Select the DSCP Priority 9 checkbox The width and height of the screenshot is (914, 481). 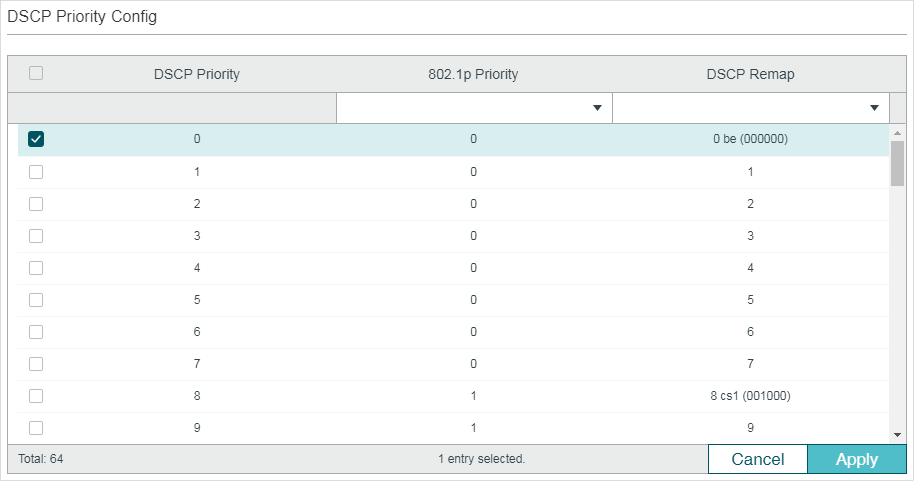pyautogui.click(x=36, y=428)
